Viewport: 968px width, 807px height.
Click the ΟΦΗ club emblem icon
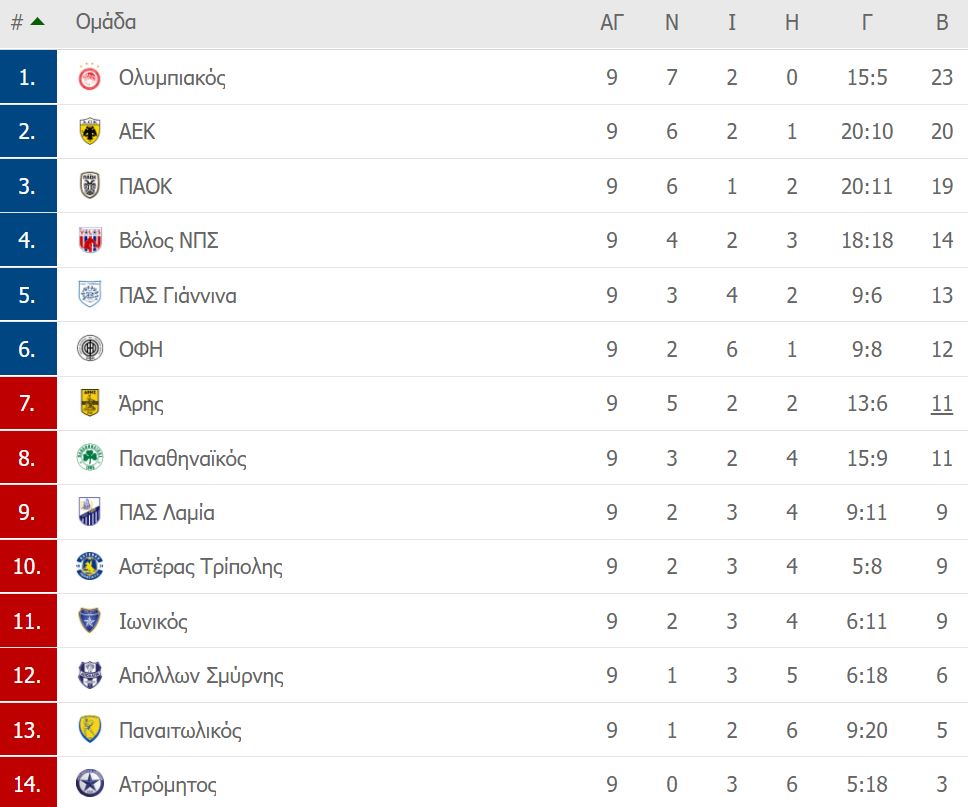point(90,349)
